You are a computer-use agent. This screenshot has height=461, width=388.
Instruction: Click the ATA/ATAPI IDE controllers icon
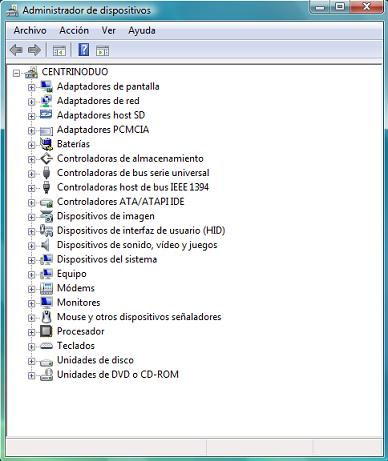click(46, 202)
